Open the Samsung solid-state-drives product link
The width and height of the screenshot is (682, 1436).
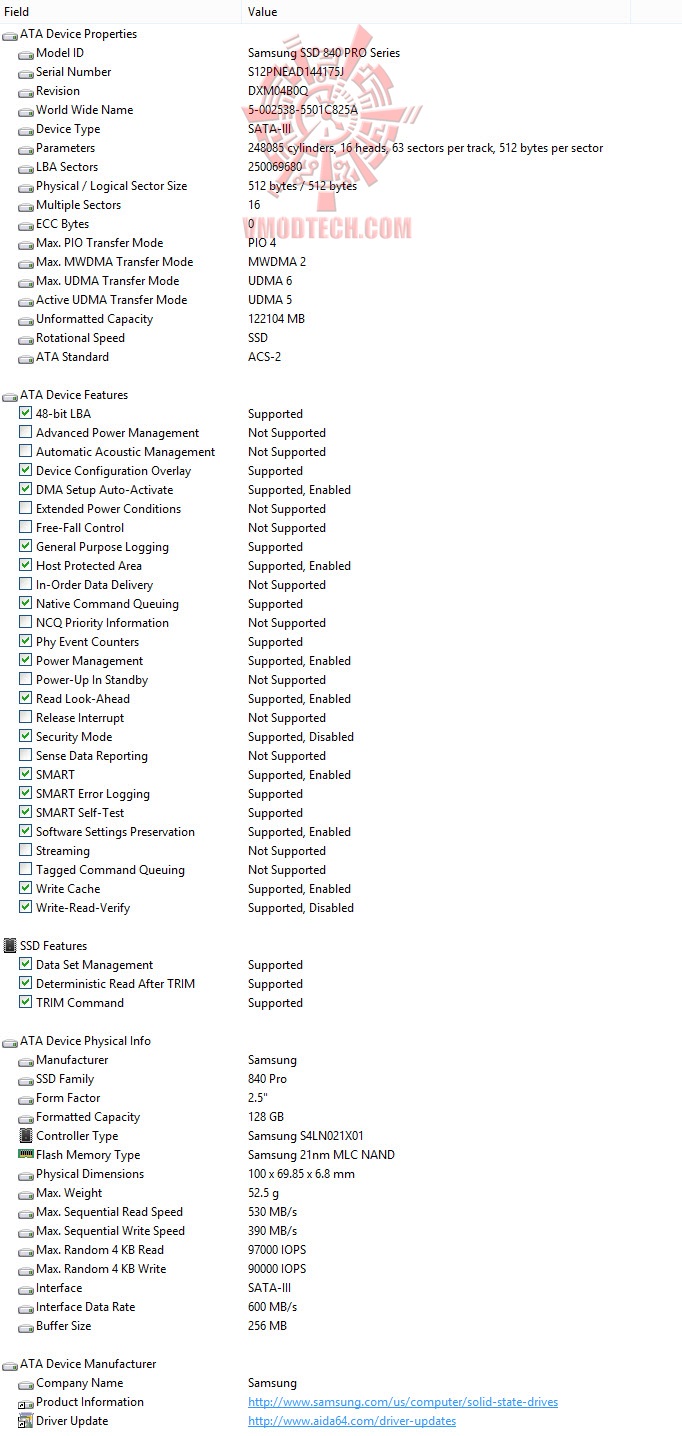coord(403,1402)
